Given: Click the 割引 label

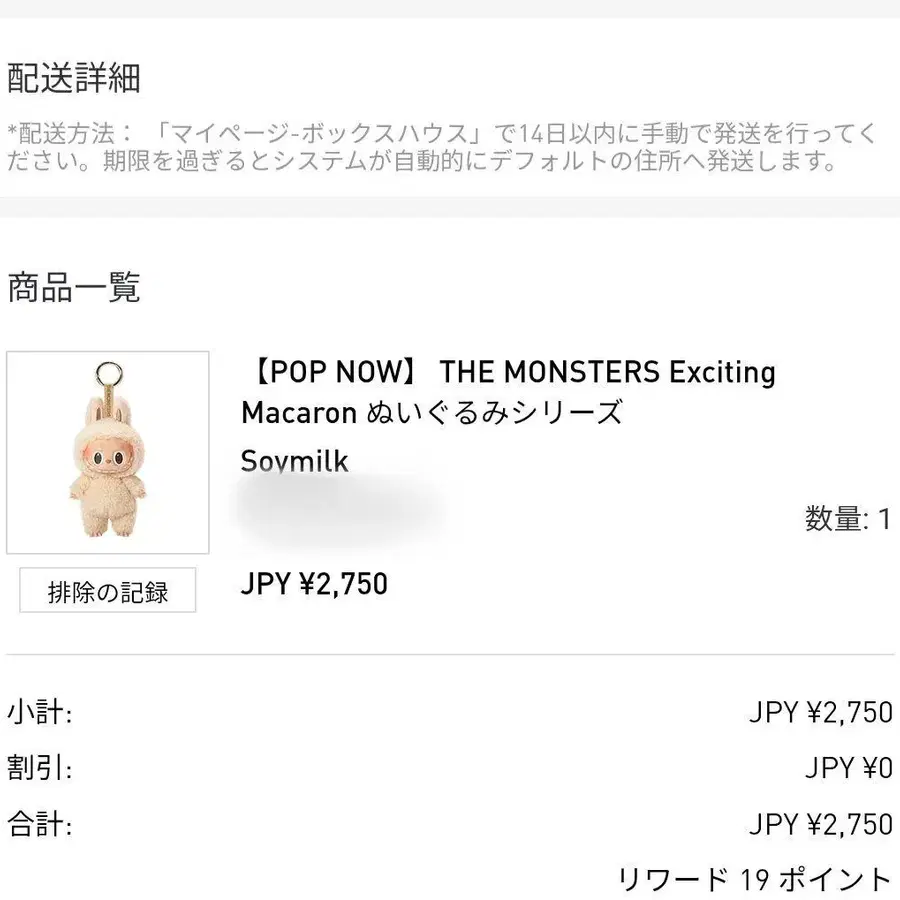Looking at the screenshot, I should [x=40, y=769].
